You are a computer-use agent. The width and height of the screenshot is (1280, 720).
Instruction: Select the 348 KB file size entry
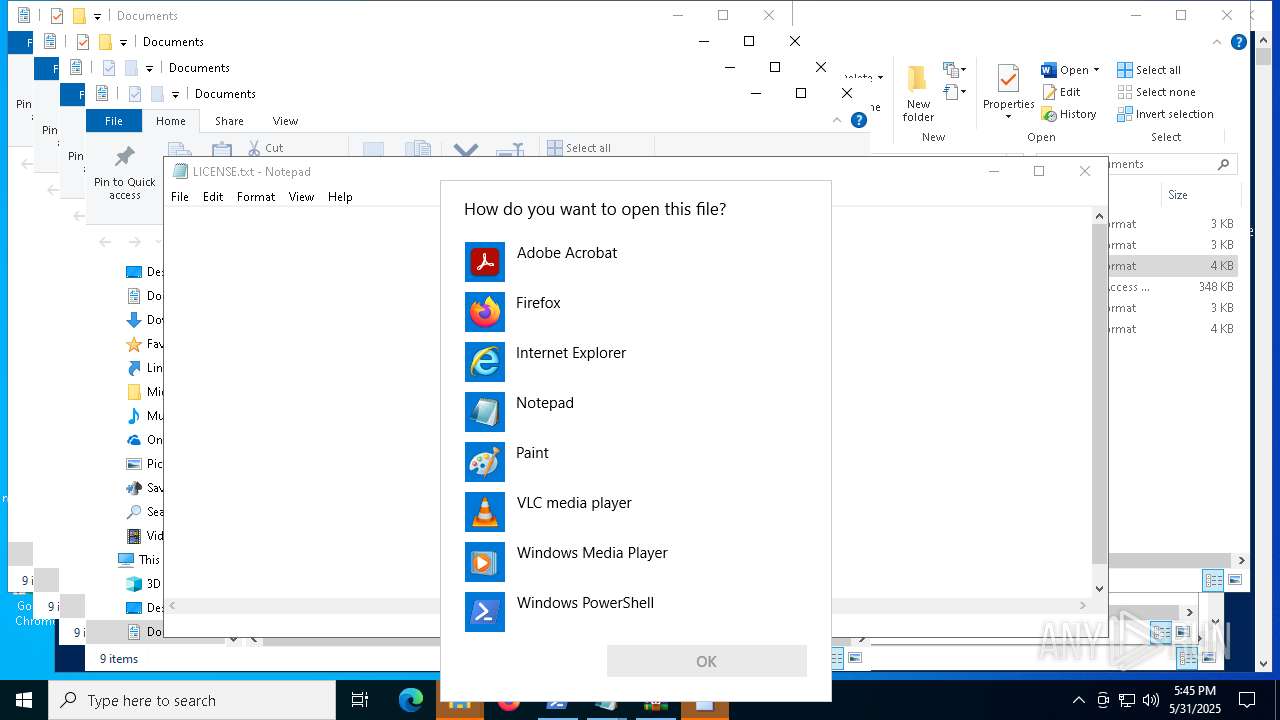coord(1216,287)
